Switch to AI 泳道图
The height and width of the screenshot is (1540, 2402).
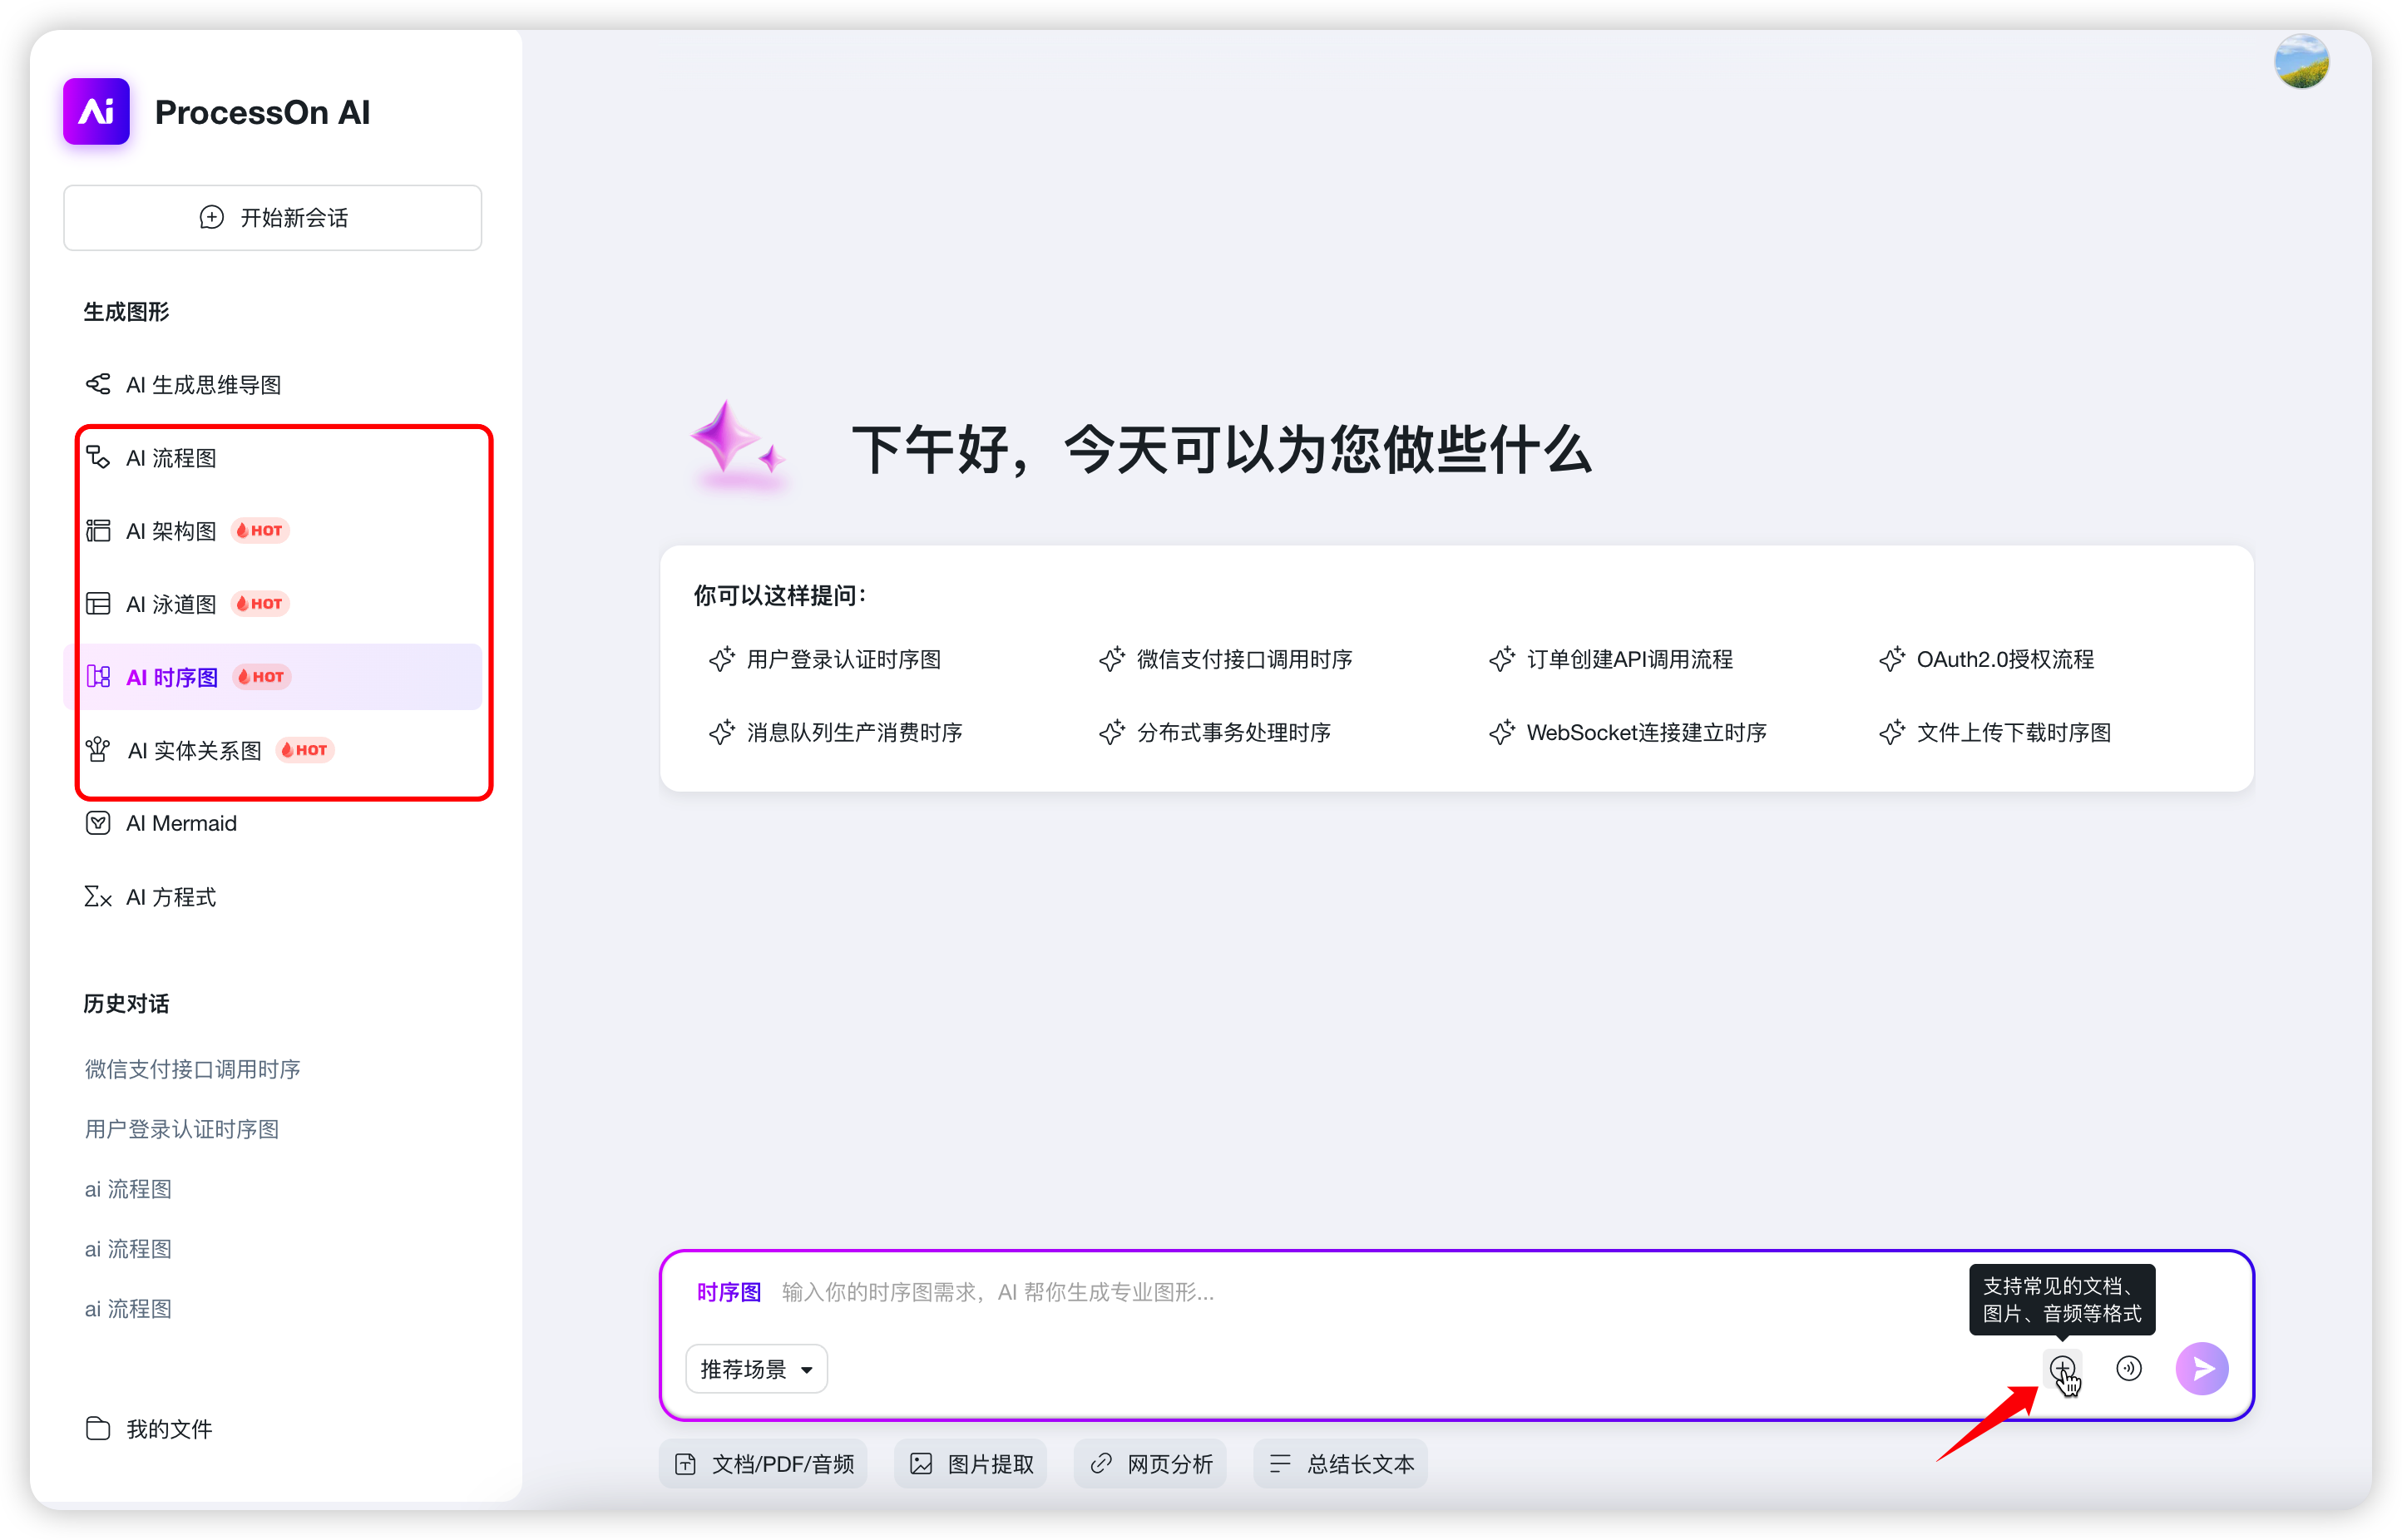point(171,604)
